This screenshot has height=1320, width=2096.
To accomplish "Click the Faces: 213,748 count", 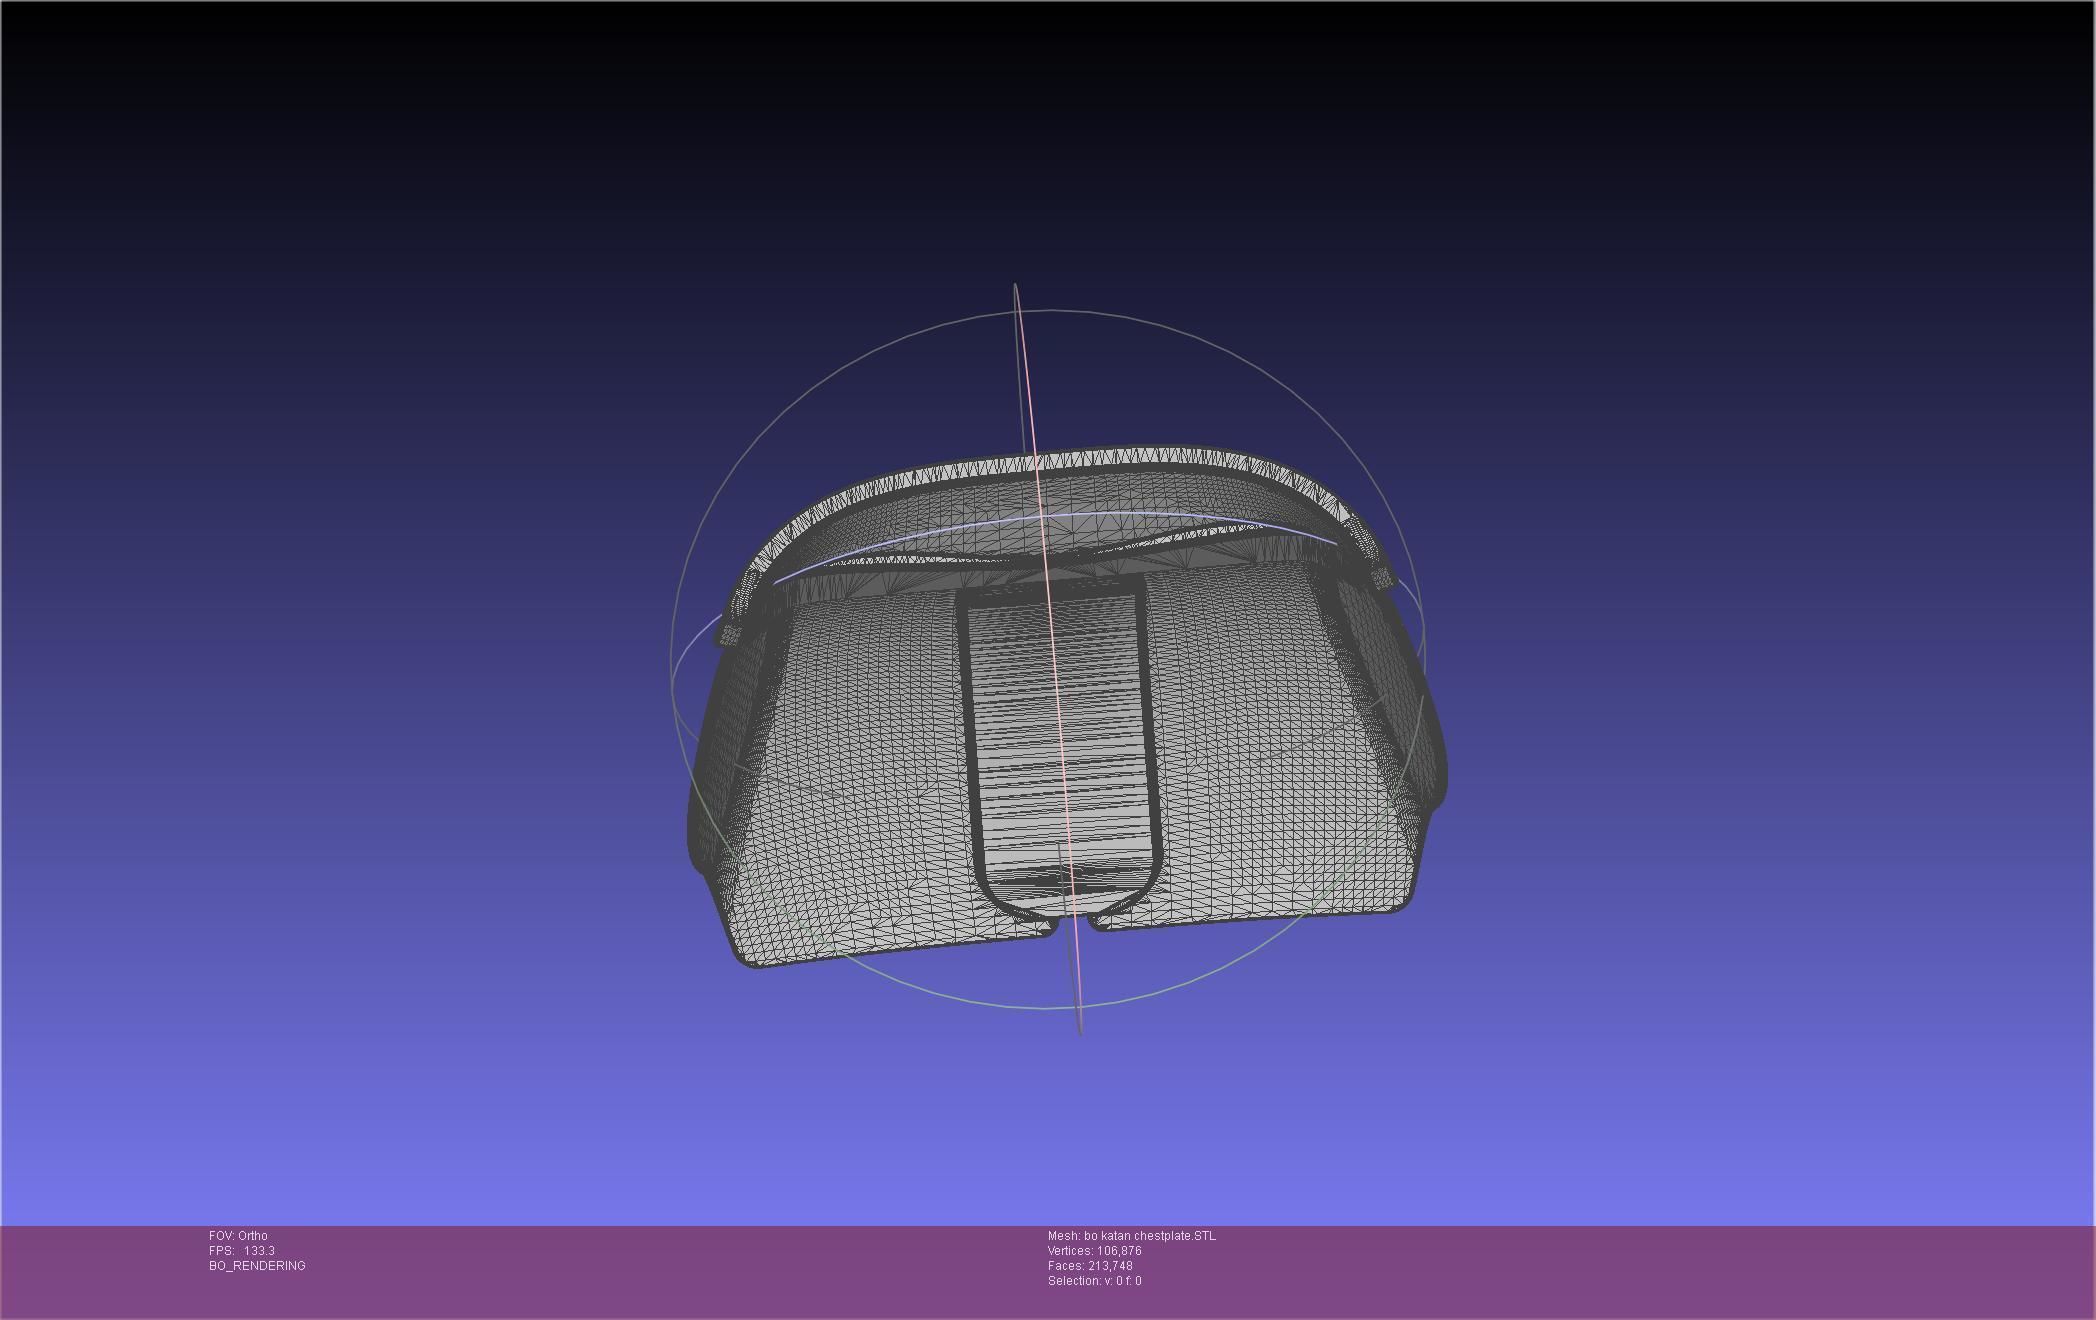I will pos(1090,1266).
